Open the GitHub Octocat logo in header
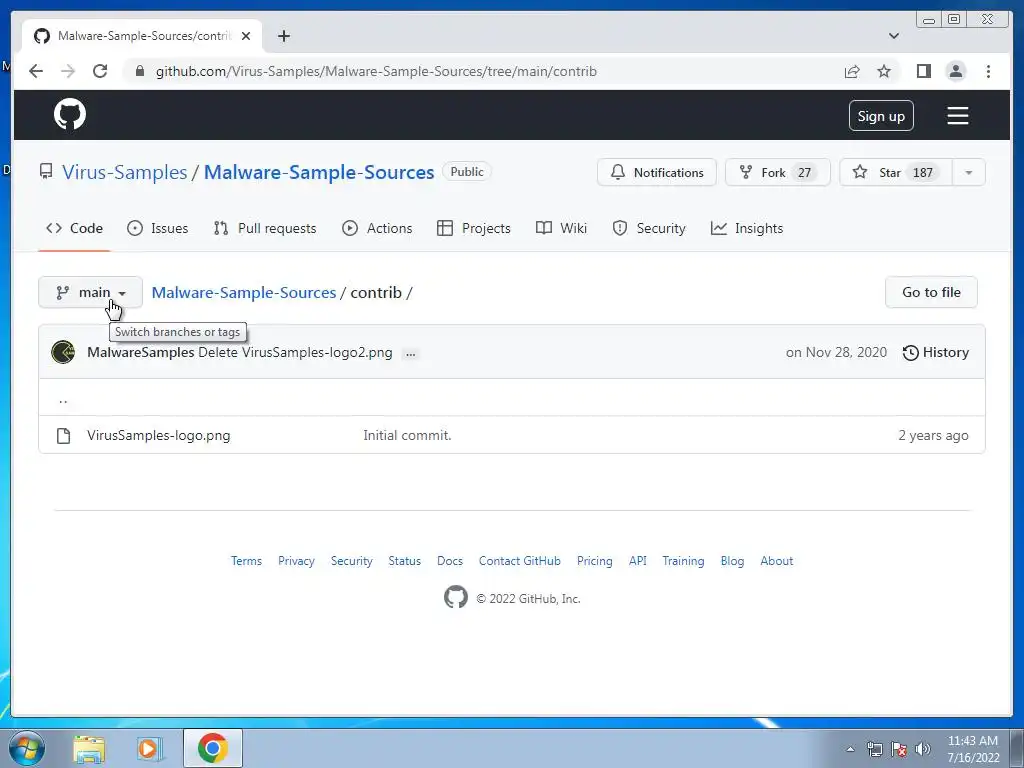Viewport: 1024px width, 768px height. click(70, 115)
